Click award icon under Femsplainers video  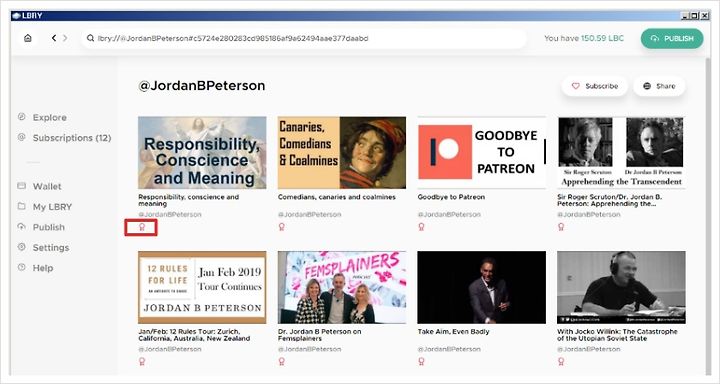281,362
